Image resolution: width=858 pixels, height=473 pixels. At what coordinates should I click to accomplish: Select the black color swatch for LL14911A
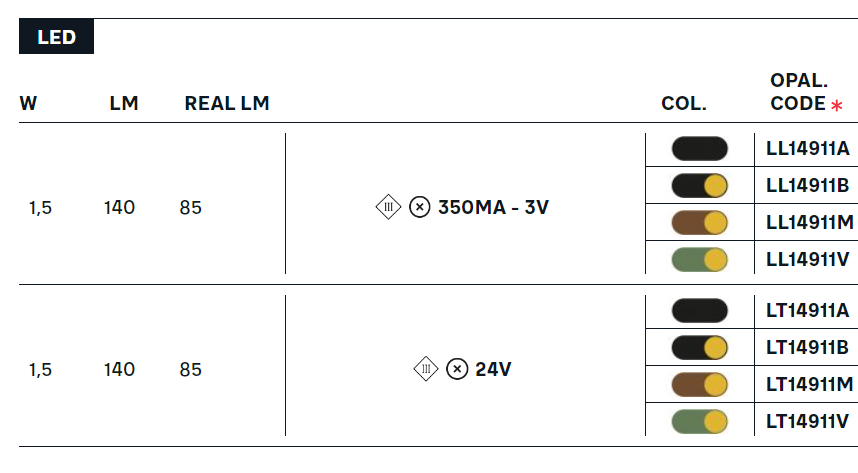tap(699, 149)
